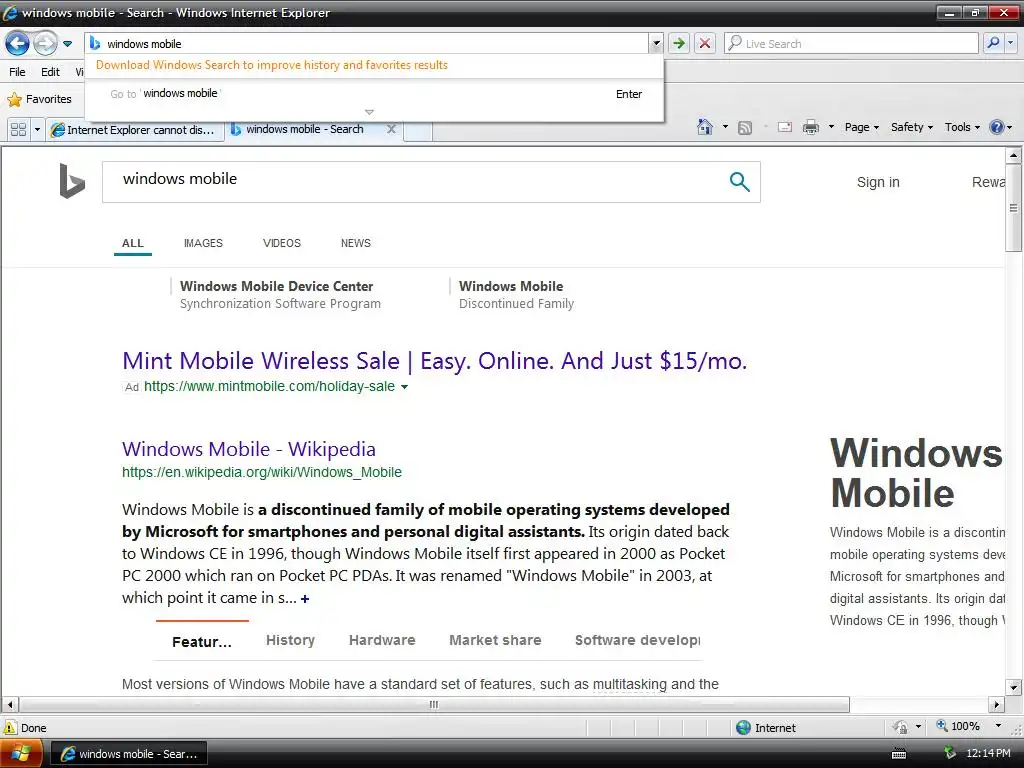Expand the autocomplete list chevron

tap(369, 112)
